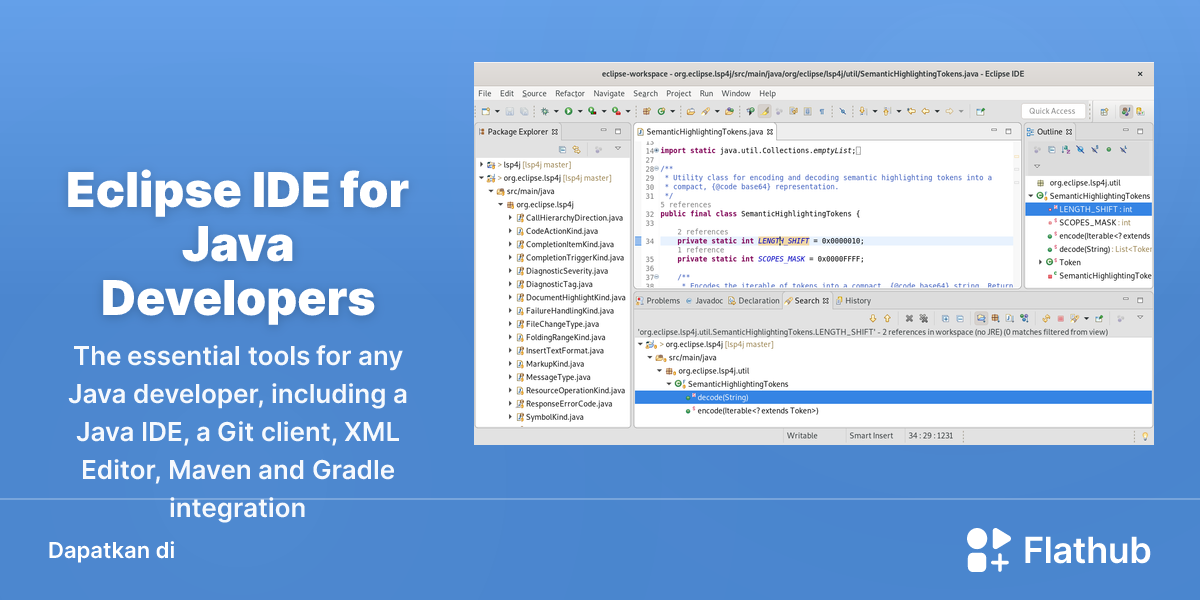This screenshot has width=1200, height=600.
Task: Switch to the Declaration tab
Action: coord(754,300)
